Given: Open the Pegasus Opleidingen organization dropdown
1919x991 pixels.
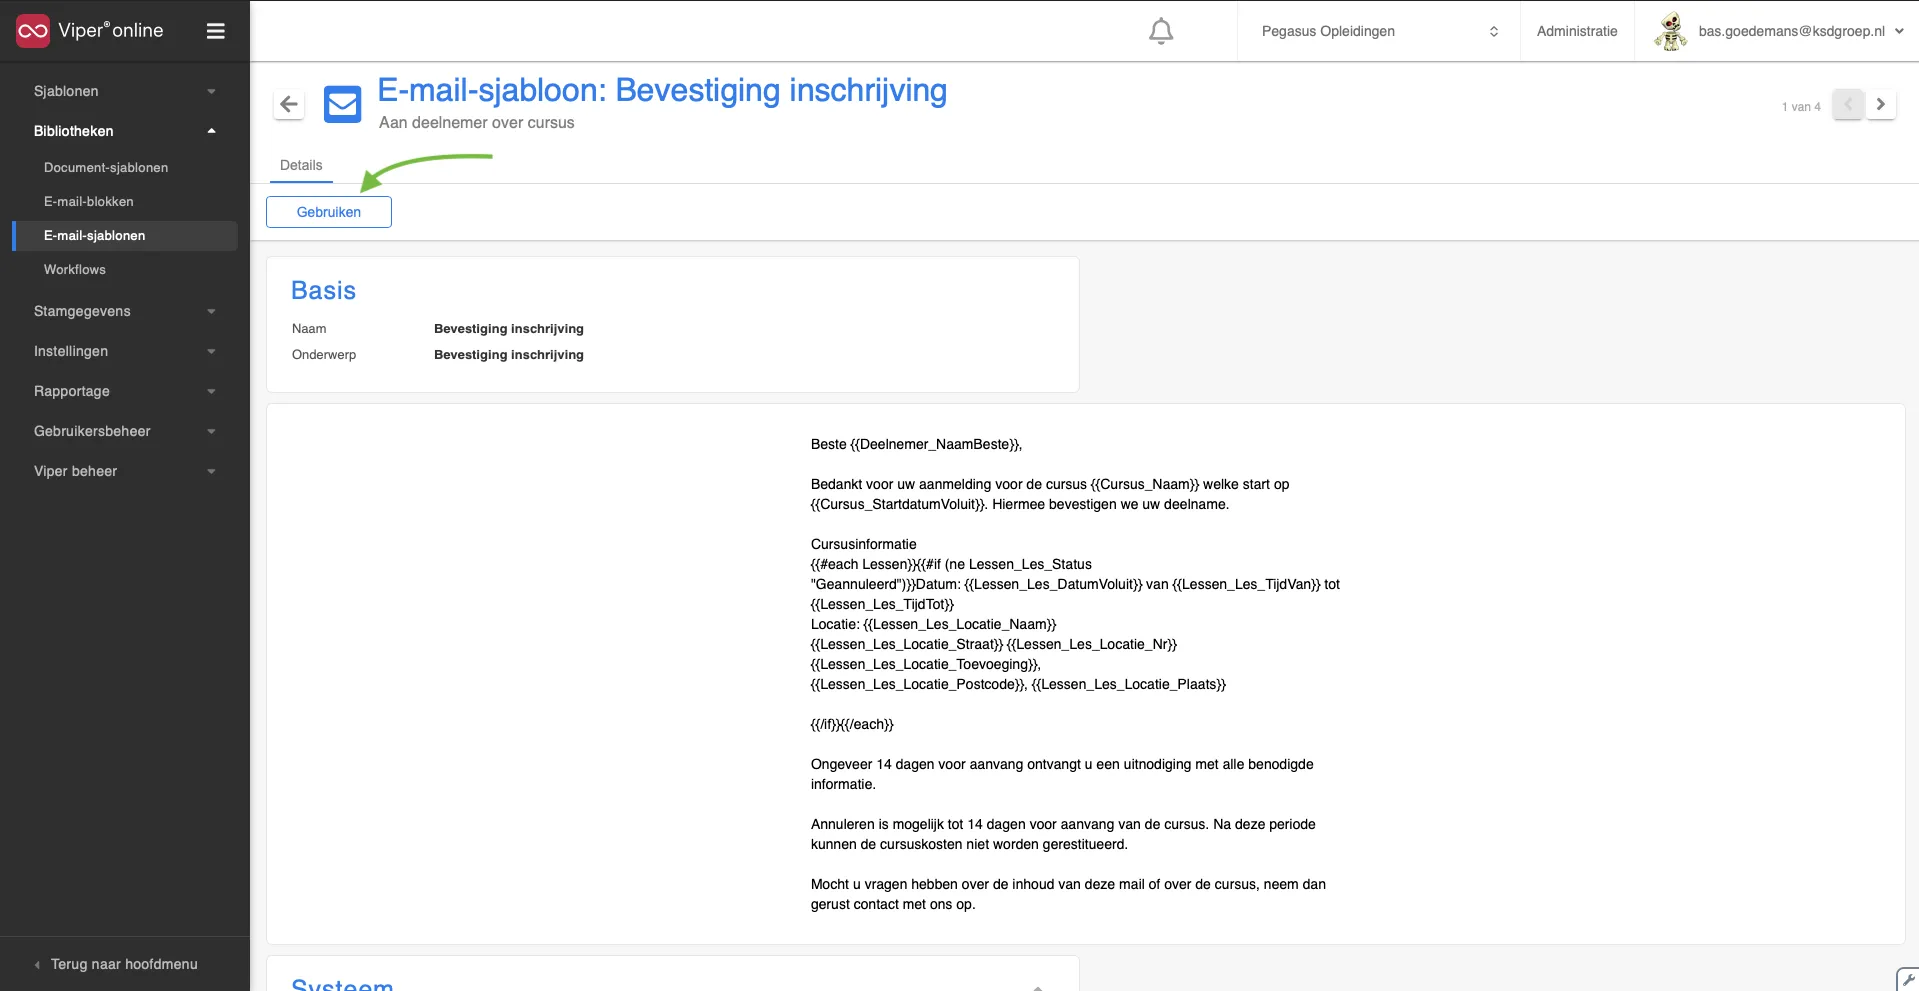Looking at the screenshot, I should click(1379, 31).
